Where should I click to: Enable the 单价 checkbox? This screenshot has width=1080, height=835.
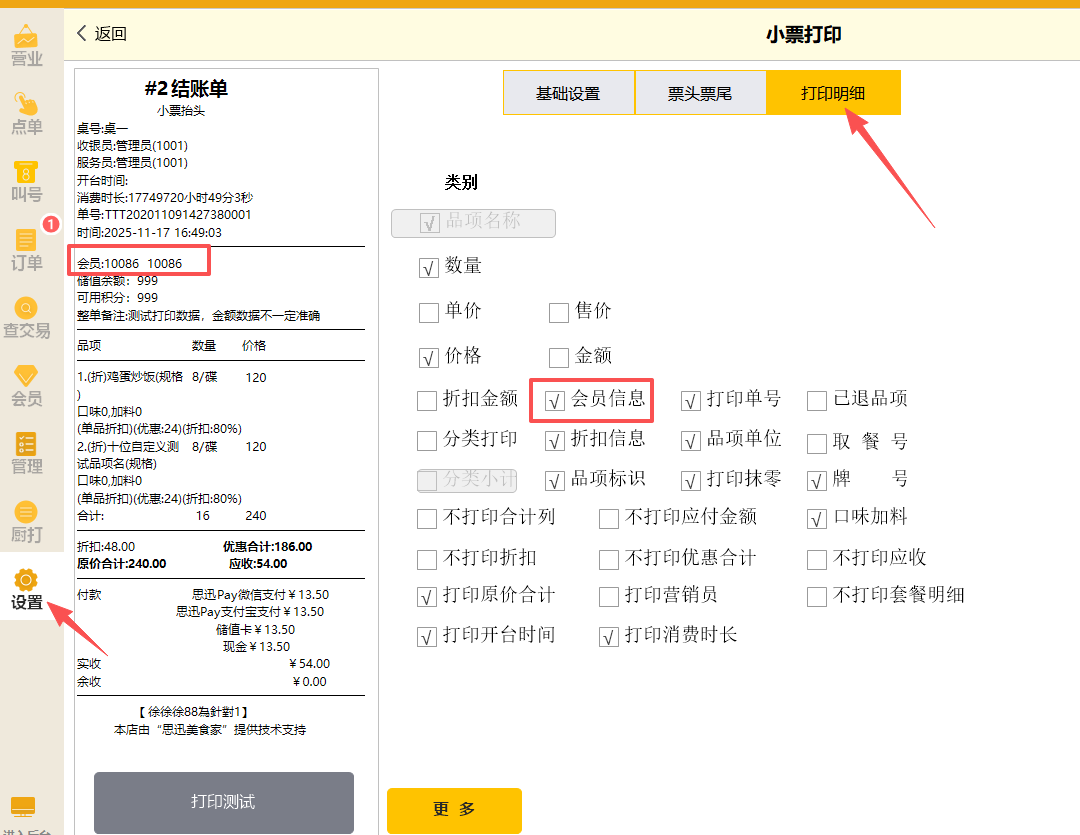pyautogui.click(x=428, y=313)
